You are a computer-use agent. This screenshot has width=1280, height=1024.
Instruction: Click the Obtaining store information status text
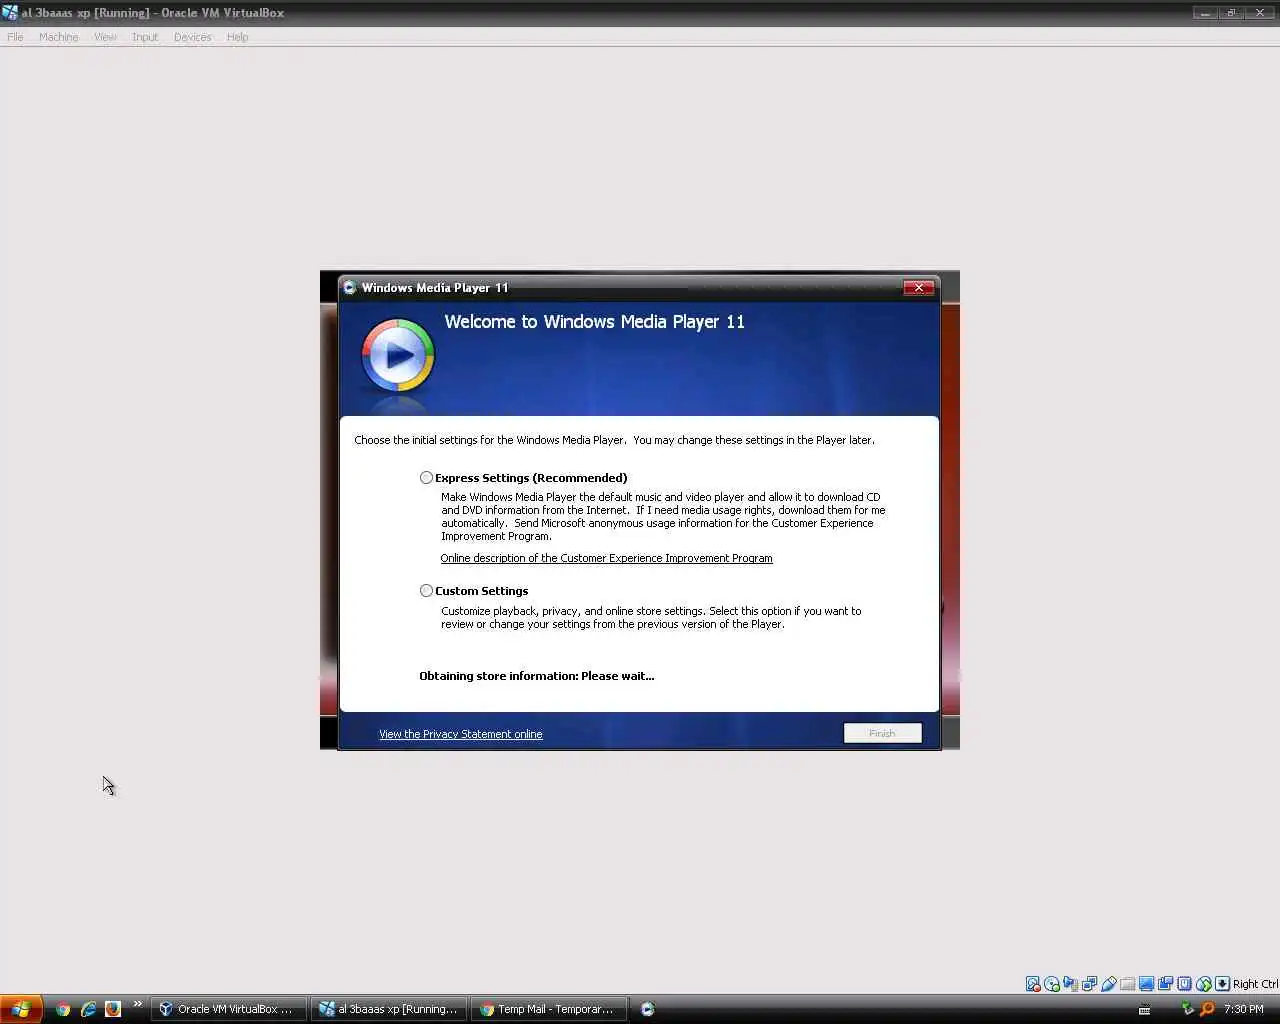(537, 676)
